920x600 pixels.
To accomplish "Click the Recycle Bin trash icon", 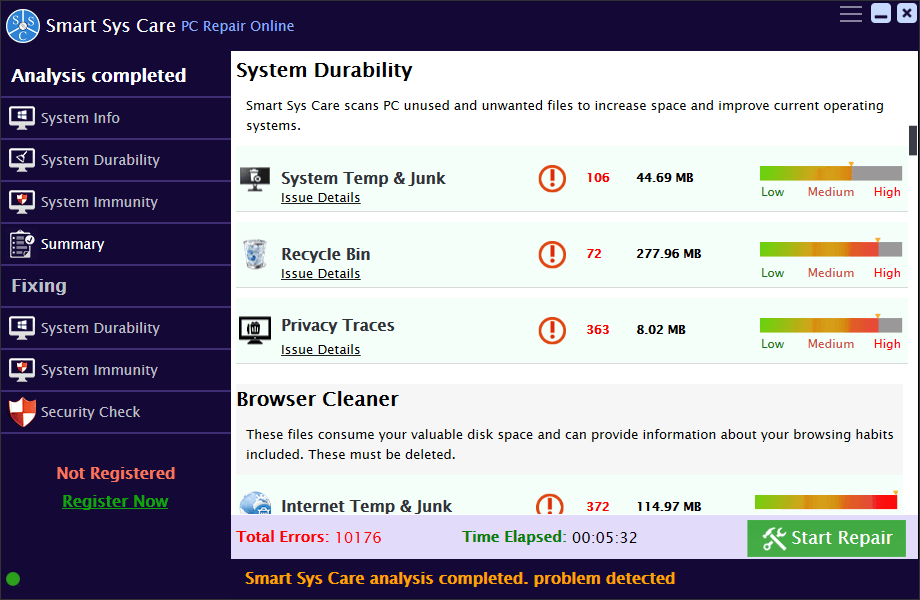I will [255, 254].
